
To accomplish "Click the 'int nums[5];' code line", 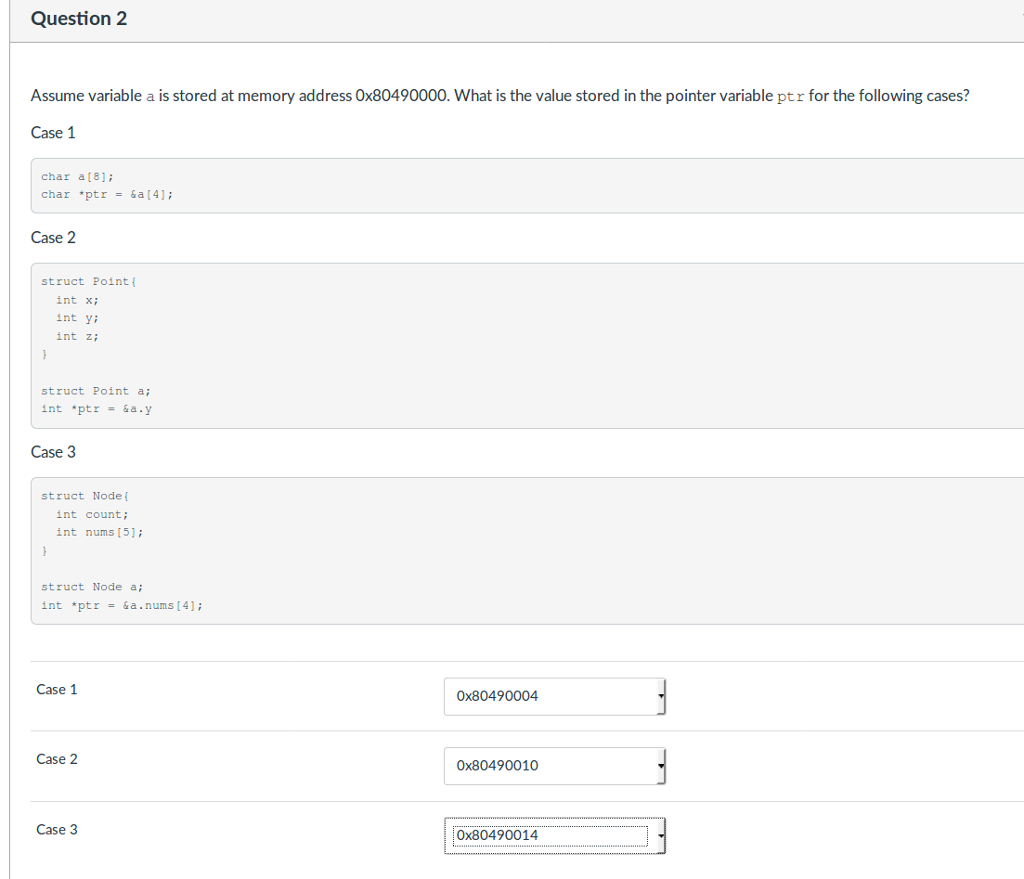I will pyautogui.click(x=99, y=533).
